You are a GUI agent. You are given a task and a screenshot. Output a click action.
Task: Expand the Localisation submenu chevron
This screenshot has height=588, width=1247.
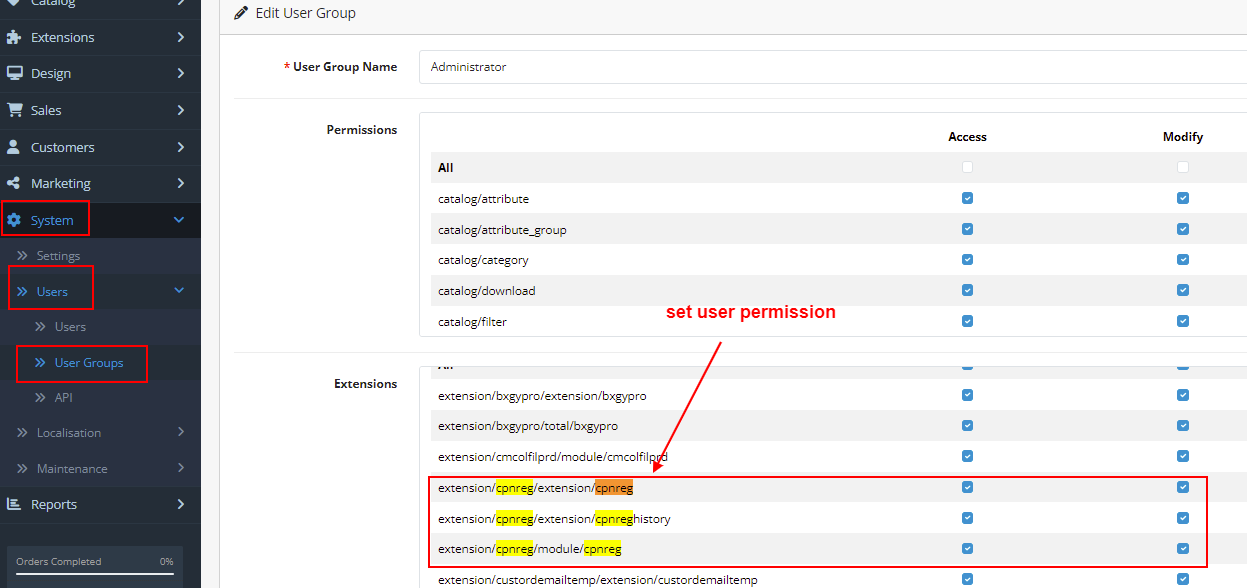(x=180, y=432)
